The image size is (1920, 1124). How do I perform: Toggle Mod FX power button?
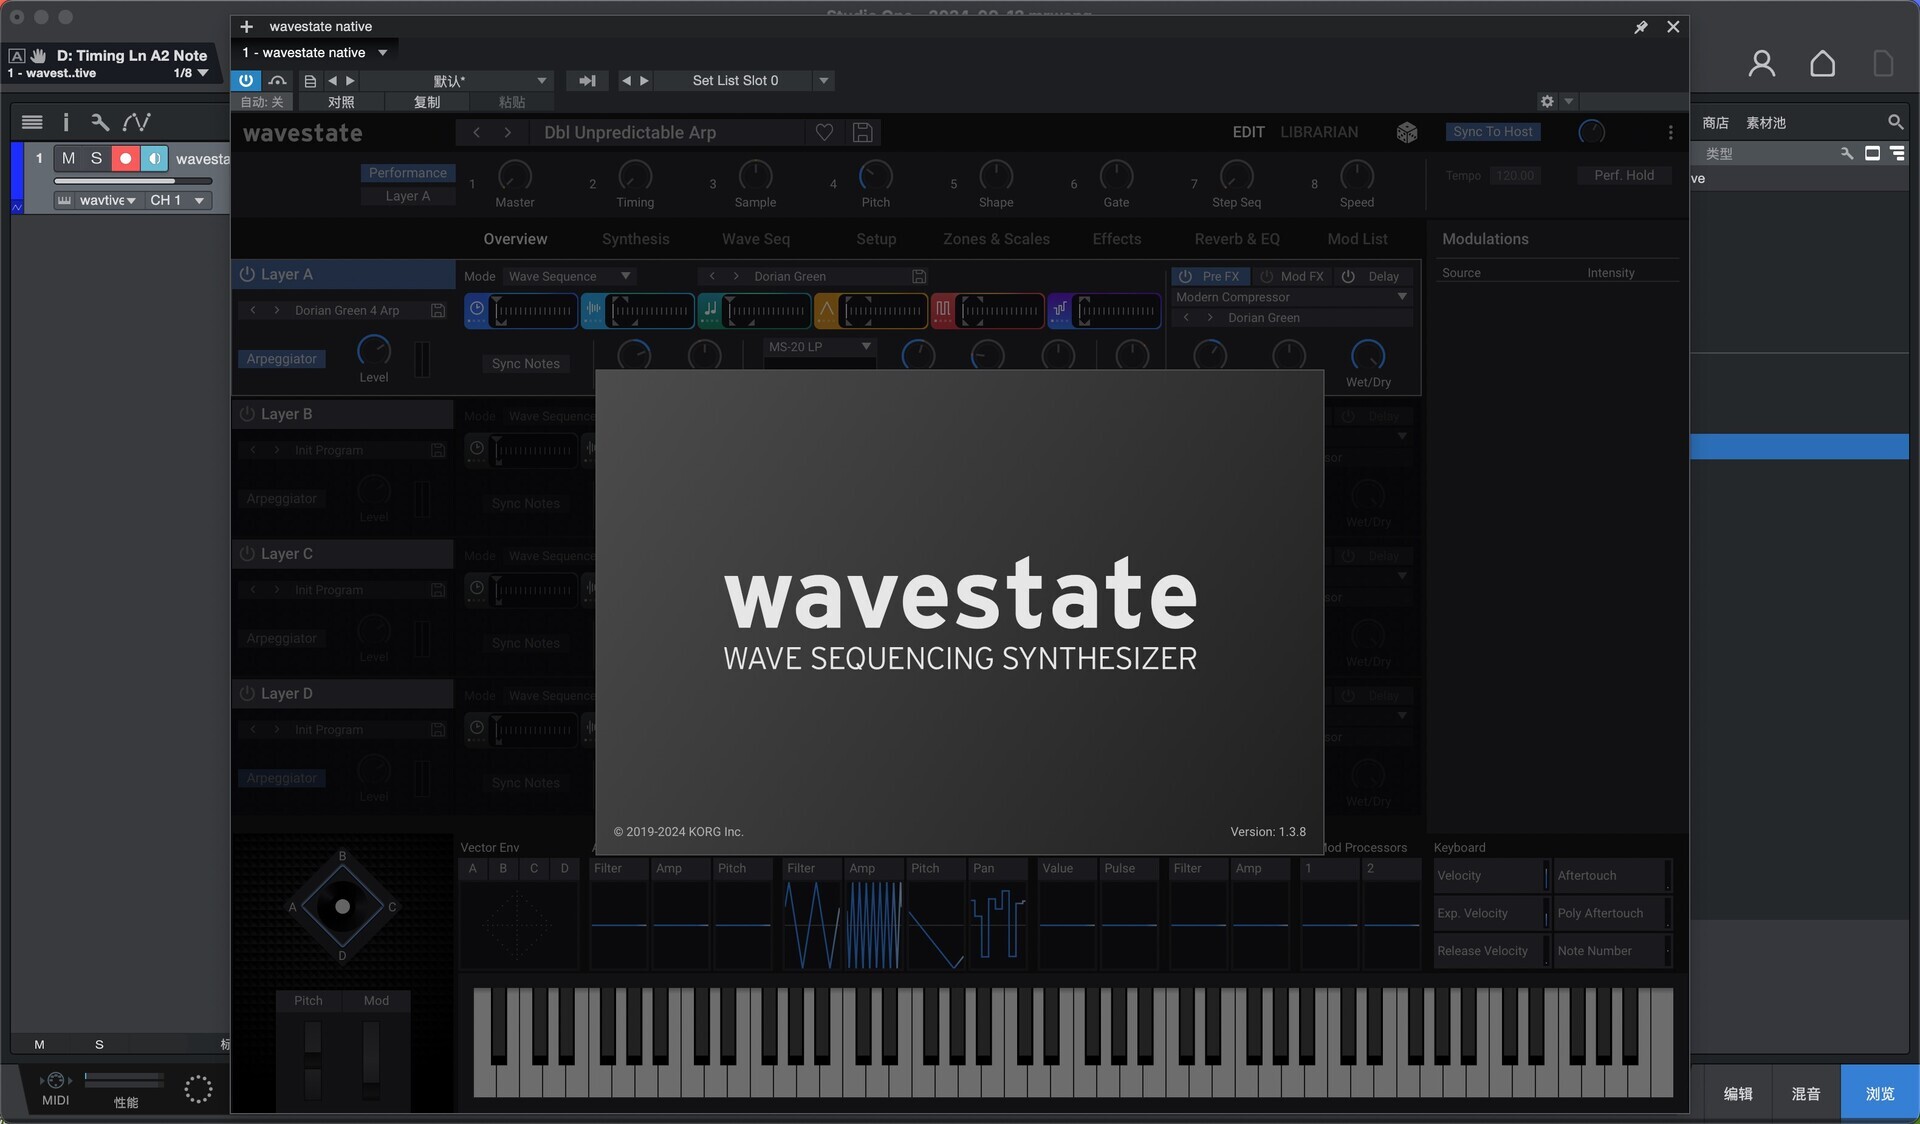pyautogui.click(x=1266, y=276)
